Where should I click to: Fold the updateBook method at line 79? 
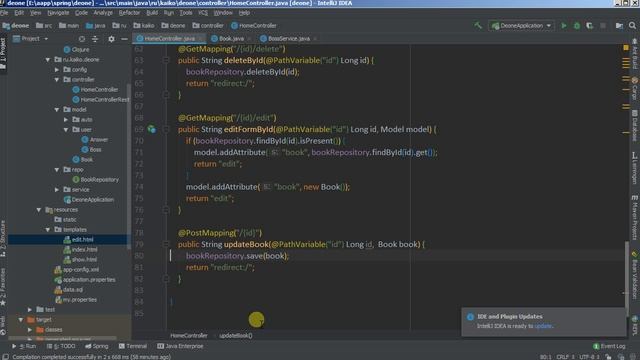[x=166, y=244]
